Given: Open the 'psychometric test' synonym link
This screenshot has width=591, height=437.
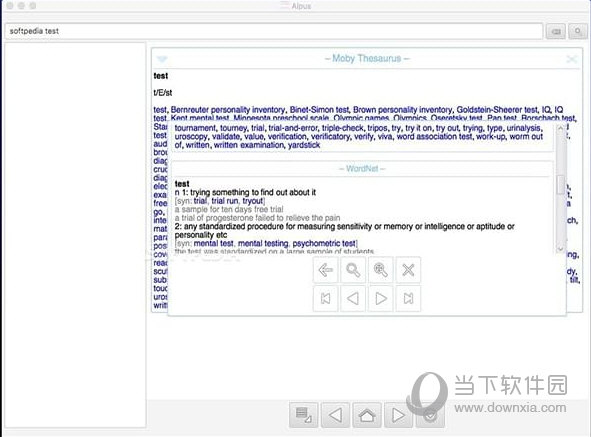Looking at the screenshot, I should 324,244.
